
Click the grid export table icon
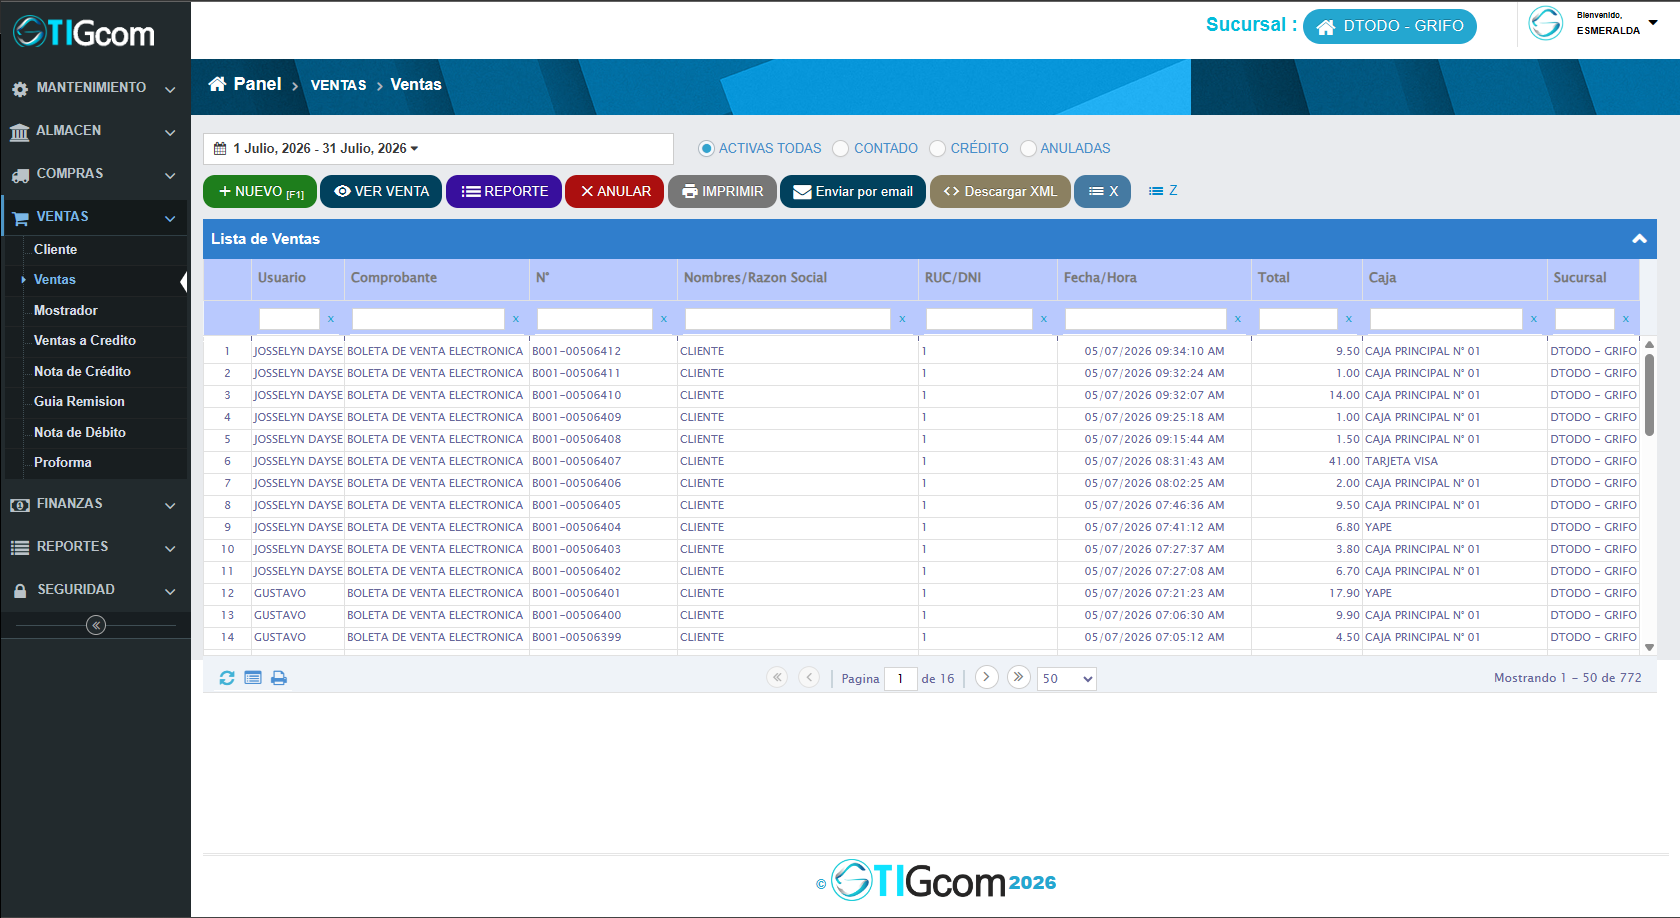pos(253,678)
